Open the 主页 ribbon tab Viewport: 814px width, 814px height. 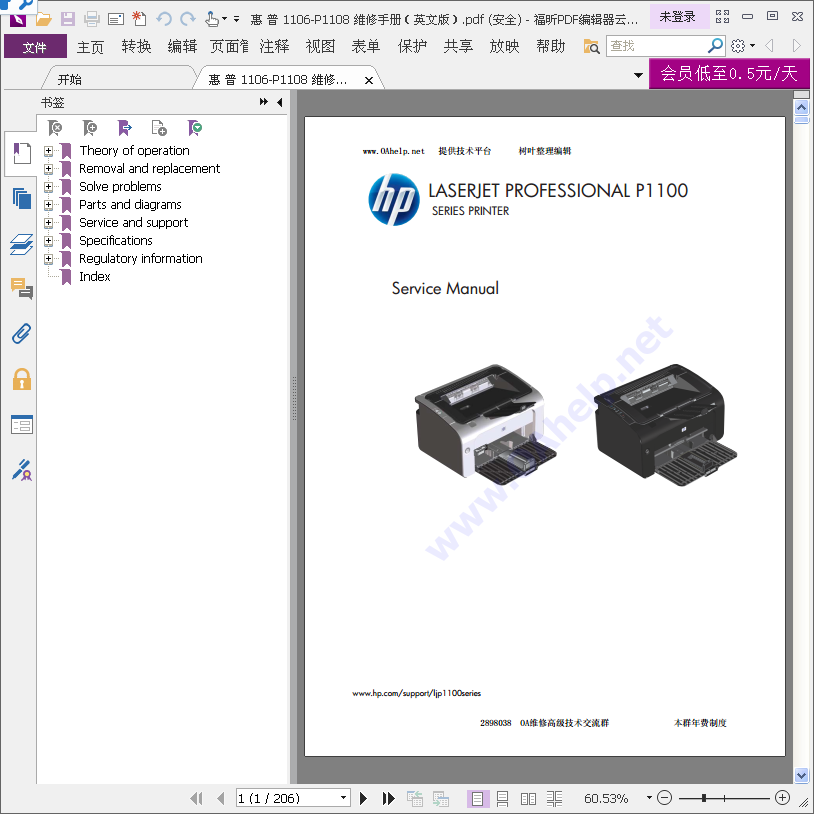point(90,47)
